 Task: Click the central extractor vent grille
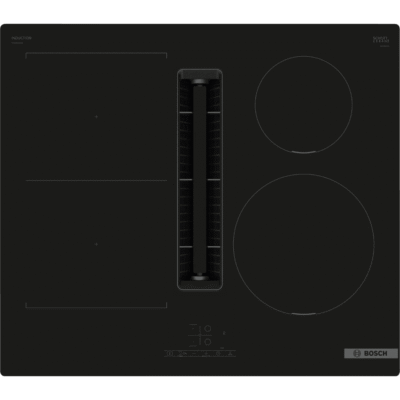[x=200, y=179]
